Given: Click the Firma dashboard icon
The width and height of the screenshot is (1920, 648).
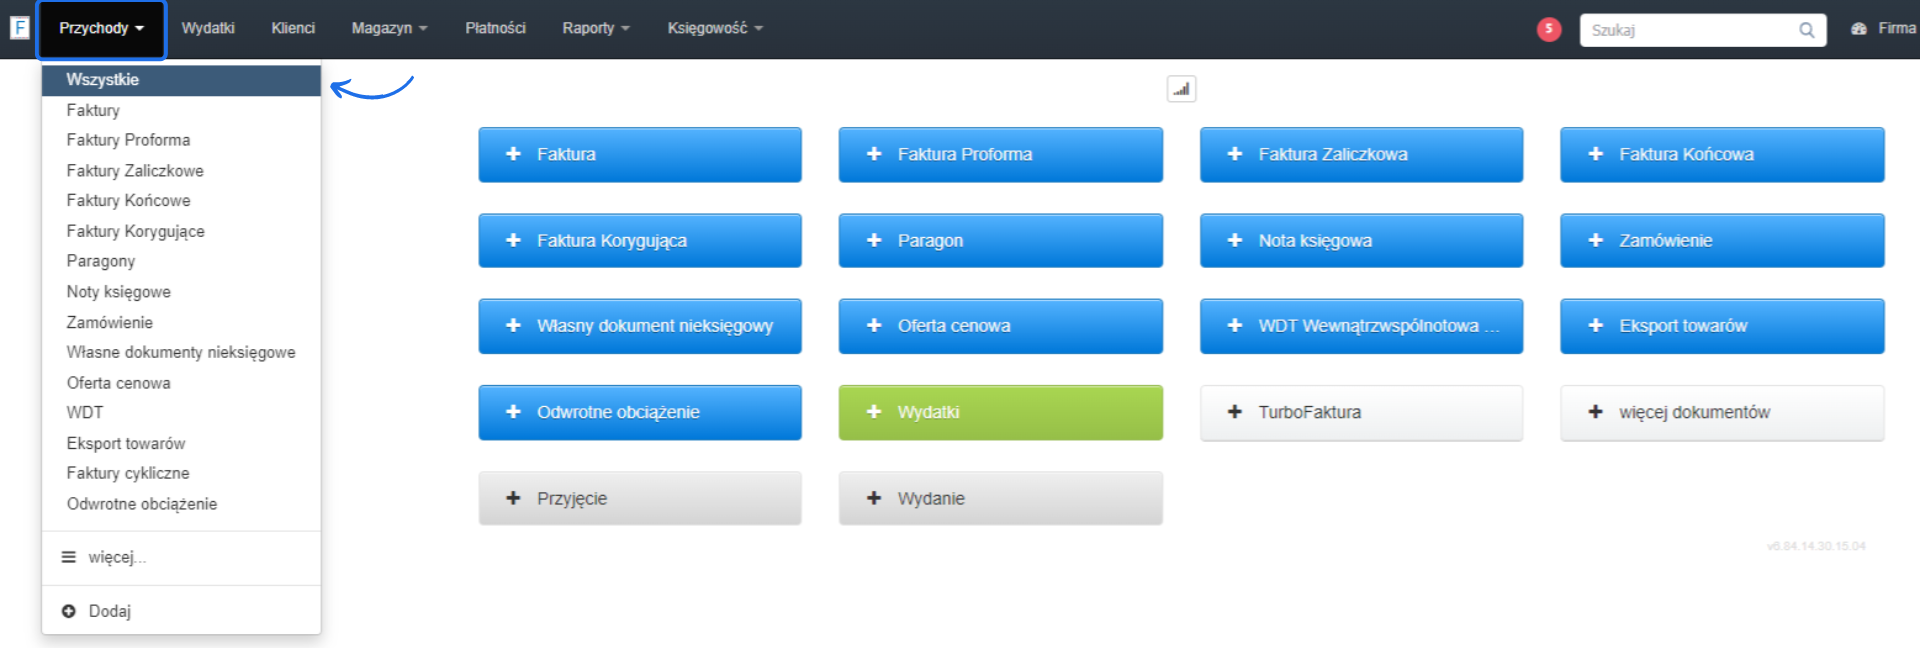Looking at the screenshot, I should [1859, 29].
